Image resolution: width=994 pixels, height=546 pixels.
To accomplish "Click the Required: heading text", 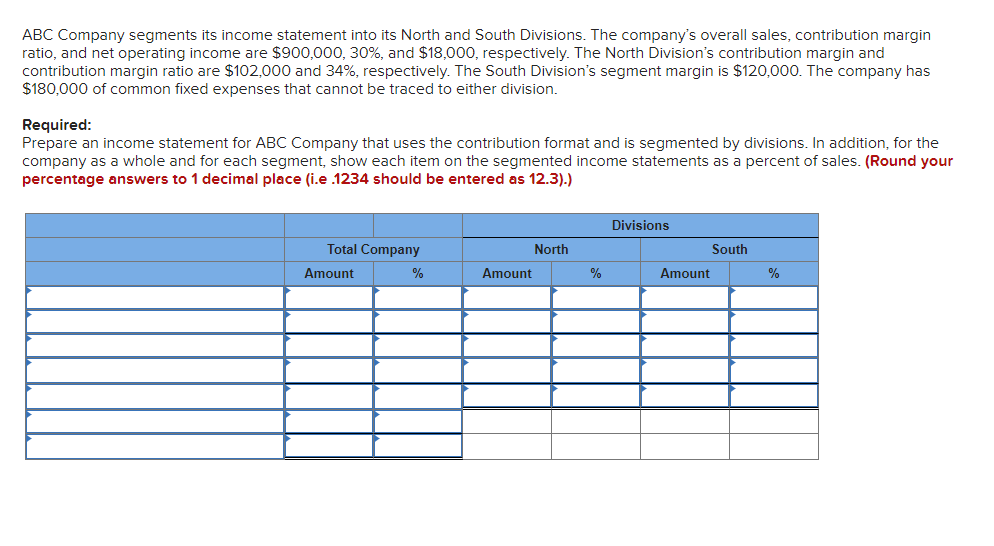I will (x=57, y=125).
